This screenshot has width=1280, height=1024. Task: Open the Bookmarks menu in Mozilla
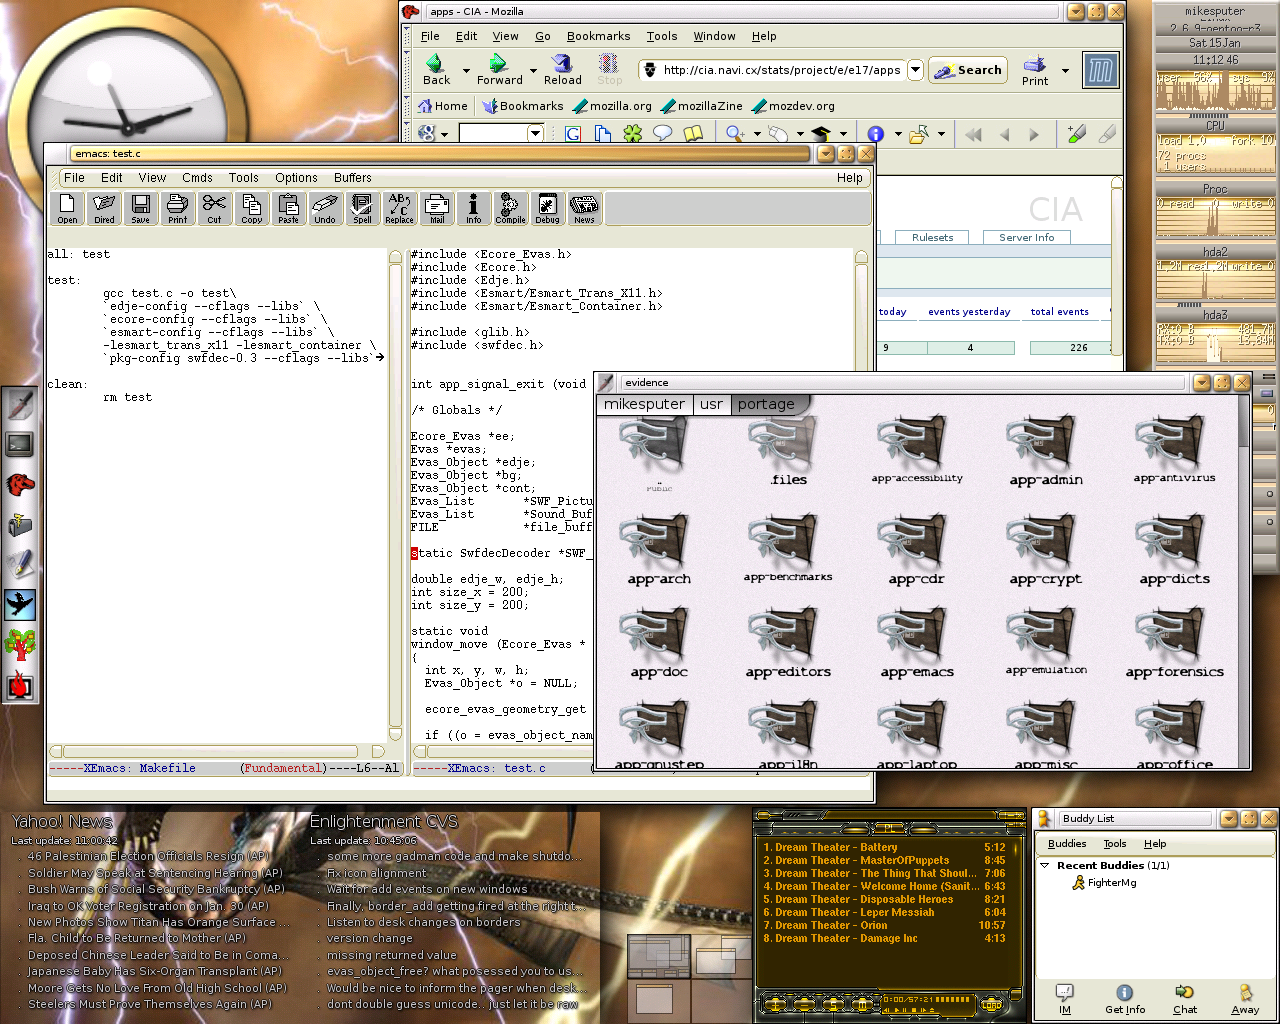[598, 36]
